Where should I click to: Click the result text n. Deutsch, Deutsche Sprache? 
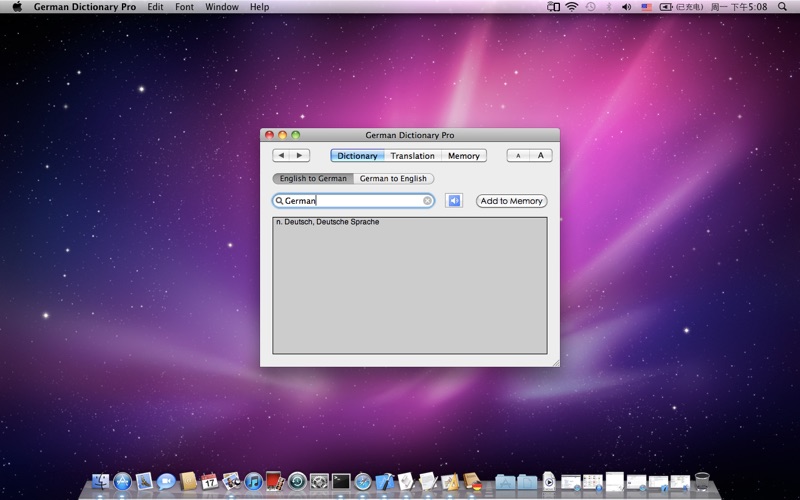(x=328, y=222)
